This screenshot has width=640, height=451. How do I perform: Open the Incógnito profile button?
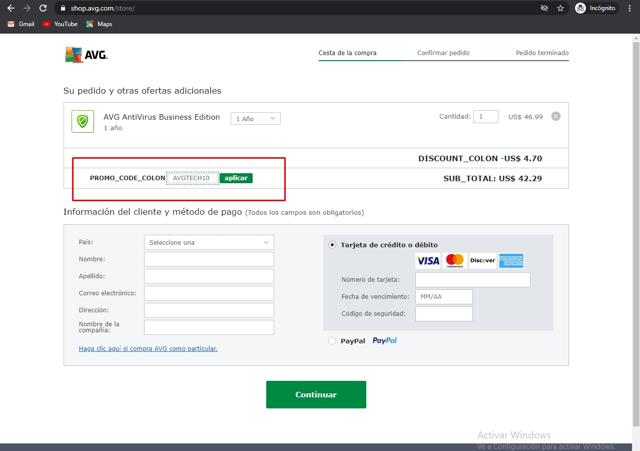pos(595,8)
